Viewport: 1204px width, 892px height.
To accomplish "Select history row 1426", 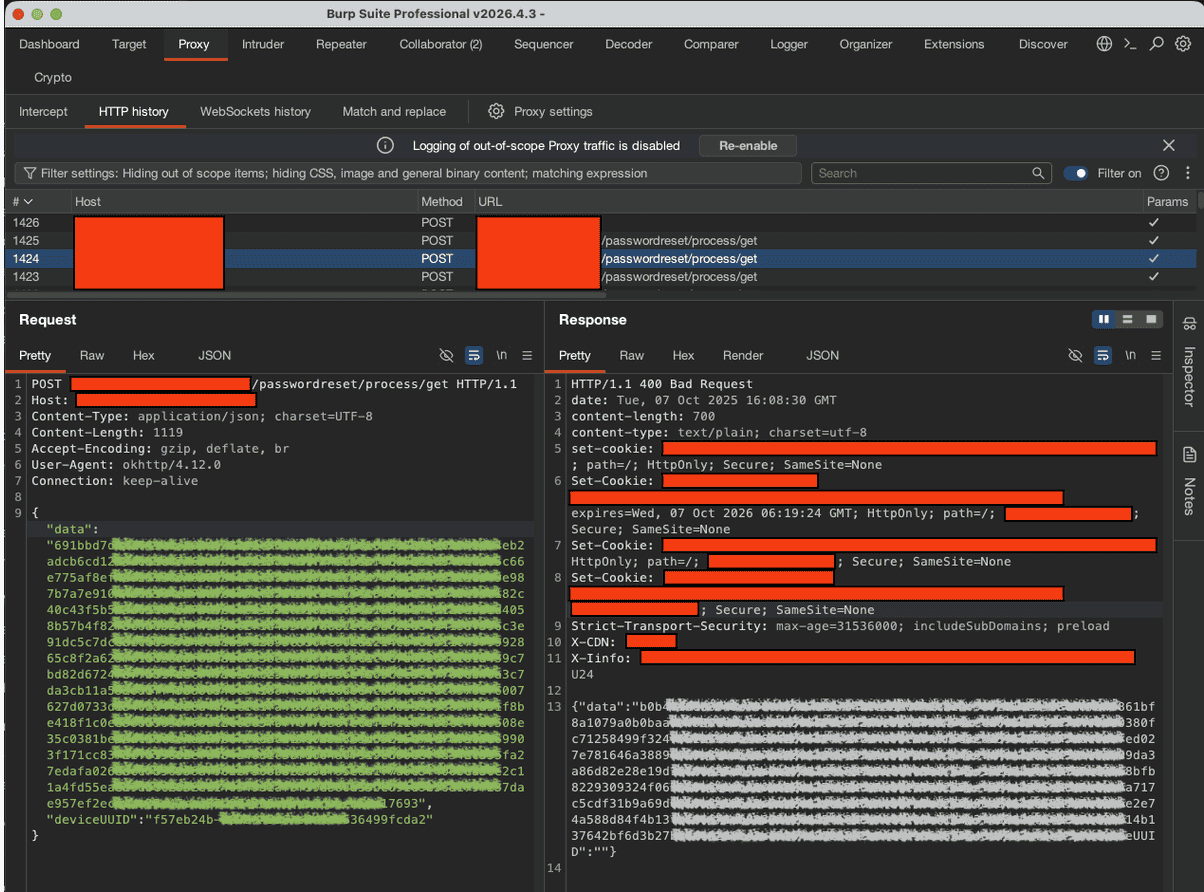I will click(600, 222).
